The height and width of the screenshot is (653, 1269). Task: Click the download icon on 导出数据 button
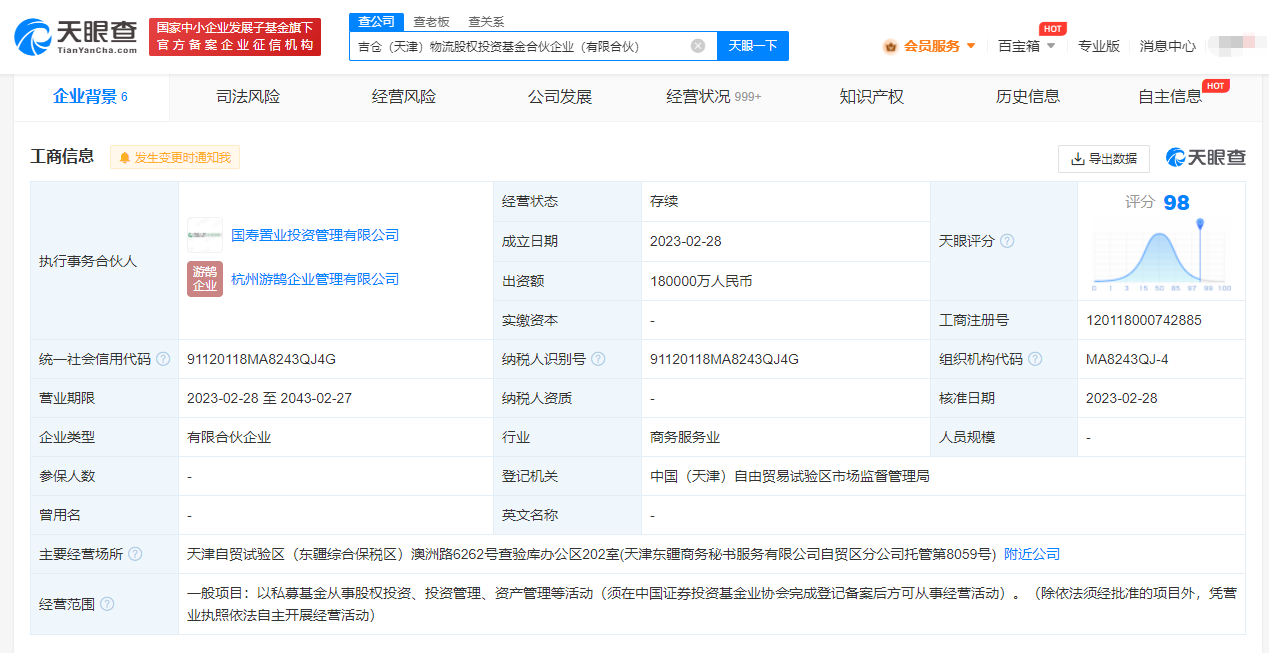[x=1078, y=158]
